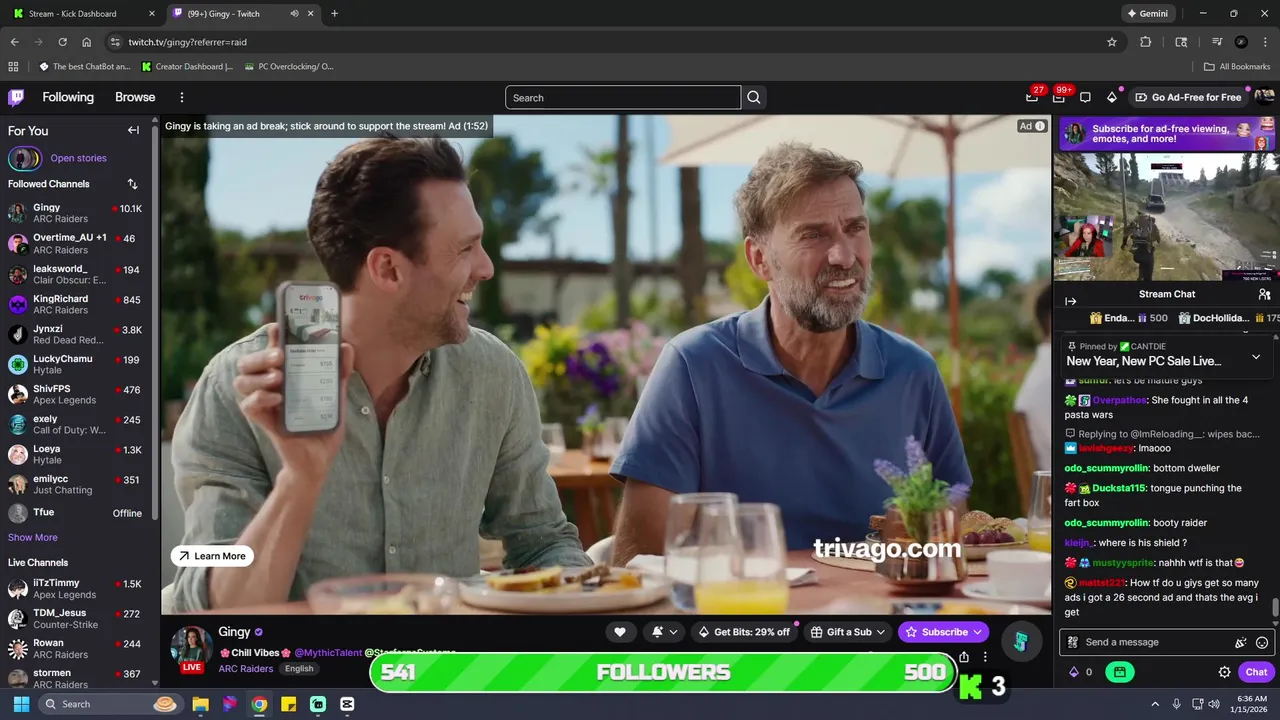The height and width of the screenshot is (720, 1280).
Task: Click the search magnifier button
Action: click(x=754, y=97)
